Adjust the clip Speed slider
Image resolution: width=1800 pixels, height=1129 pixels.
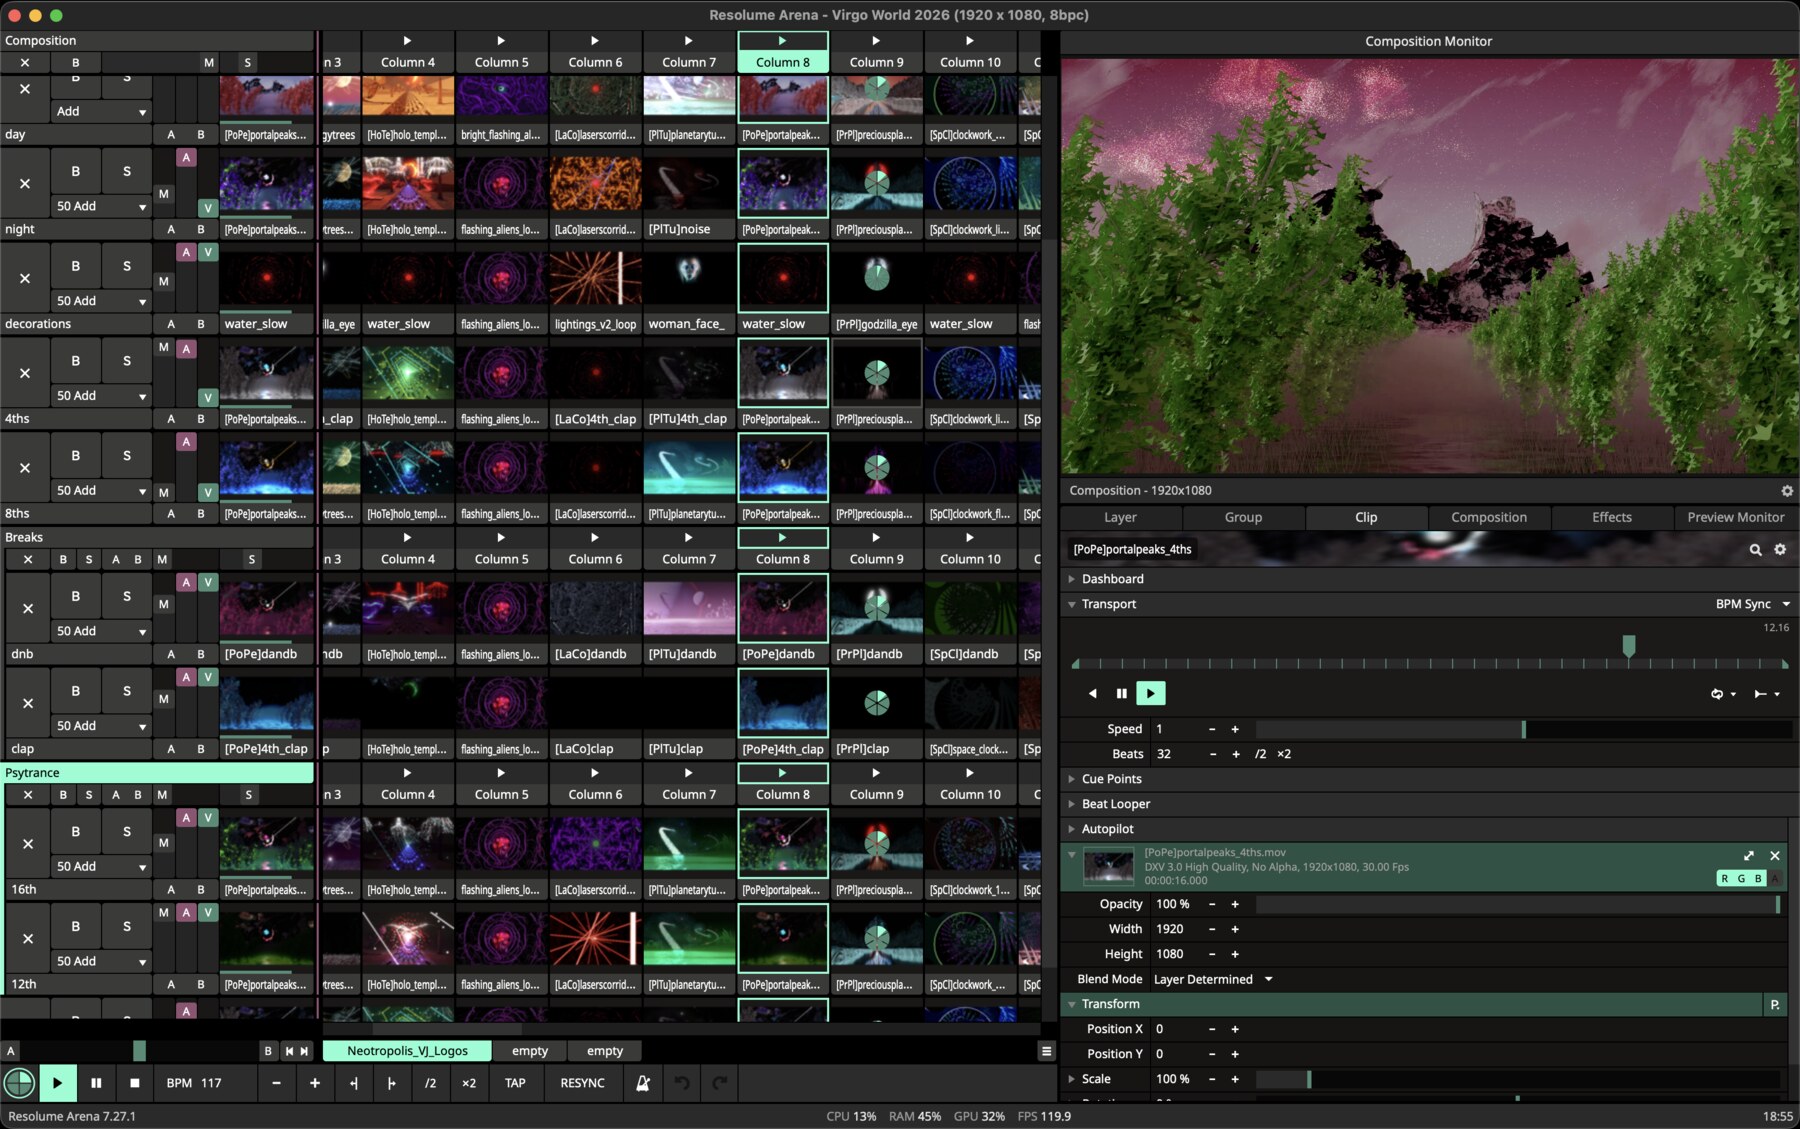tap(1523, 730)
